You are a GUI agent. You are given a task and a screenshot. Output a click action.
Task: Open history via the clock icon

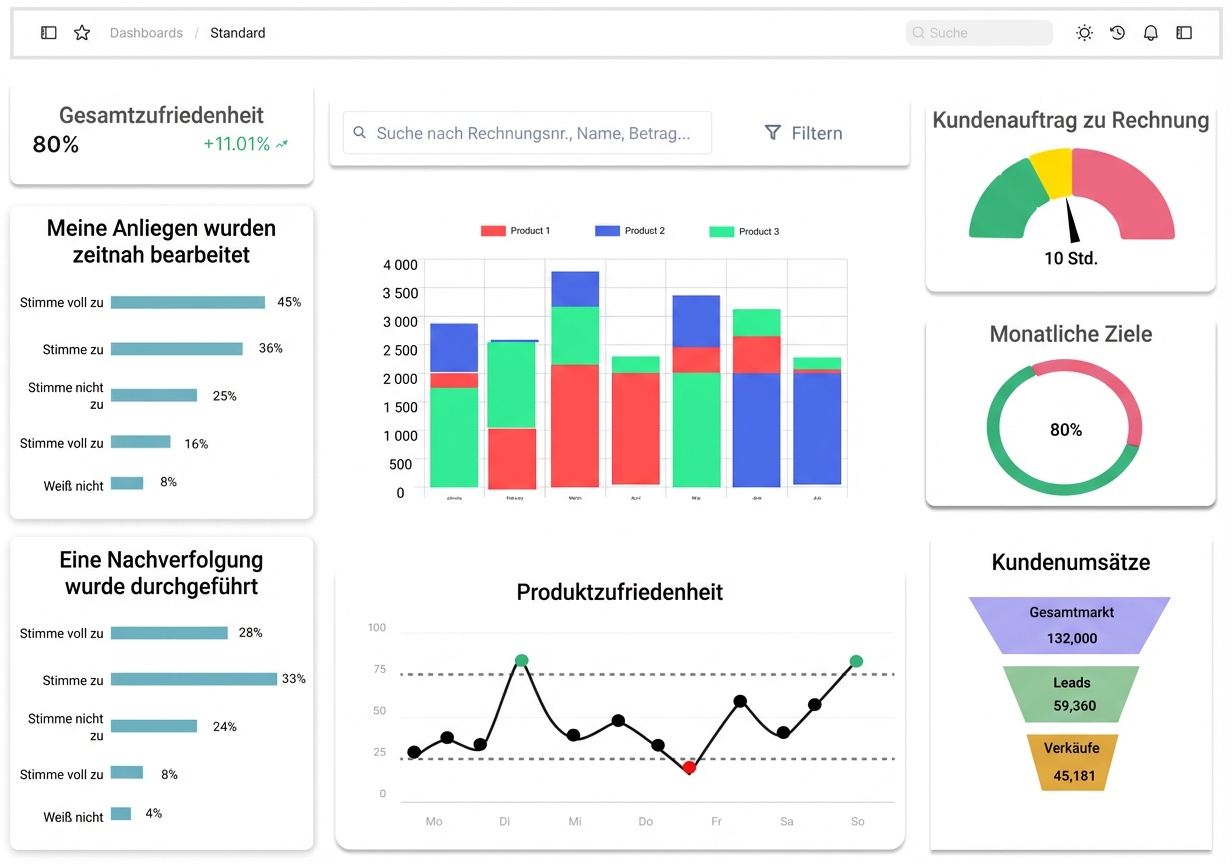click(x=1118, y=33)
